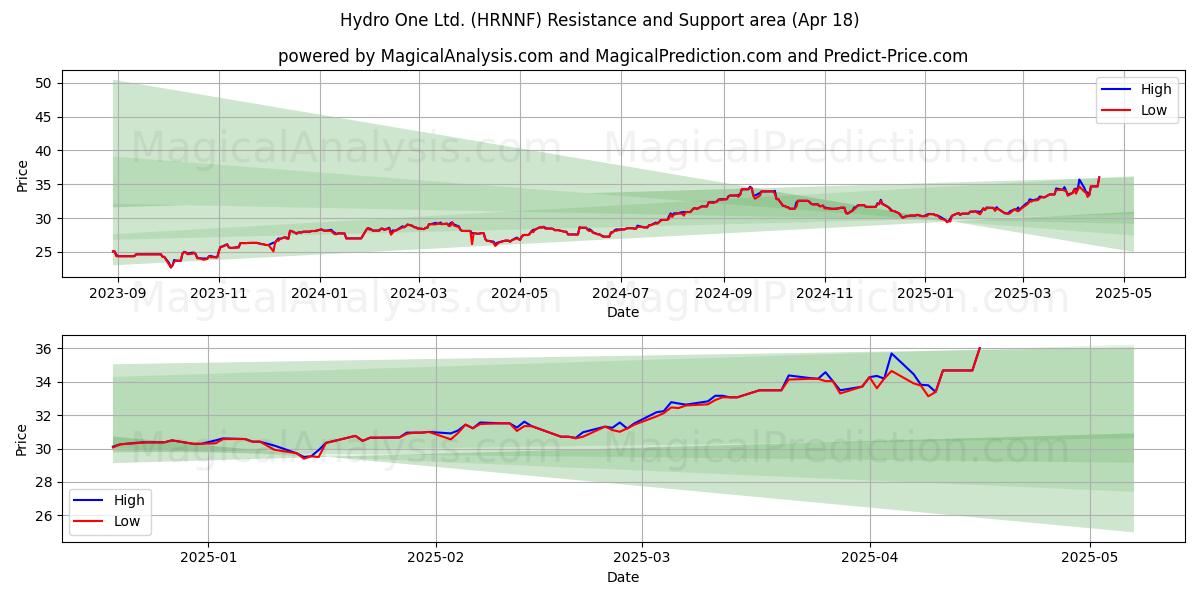The width and height of the screenshot is (1200, 600).
Task: Click the '2025-02' x-axis label in bottom chart
Action: 438,558
